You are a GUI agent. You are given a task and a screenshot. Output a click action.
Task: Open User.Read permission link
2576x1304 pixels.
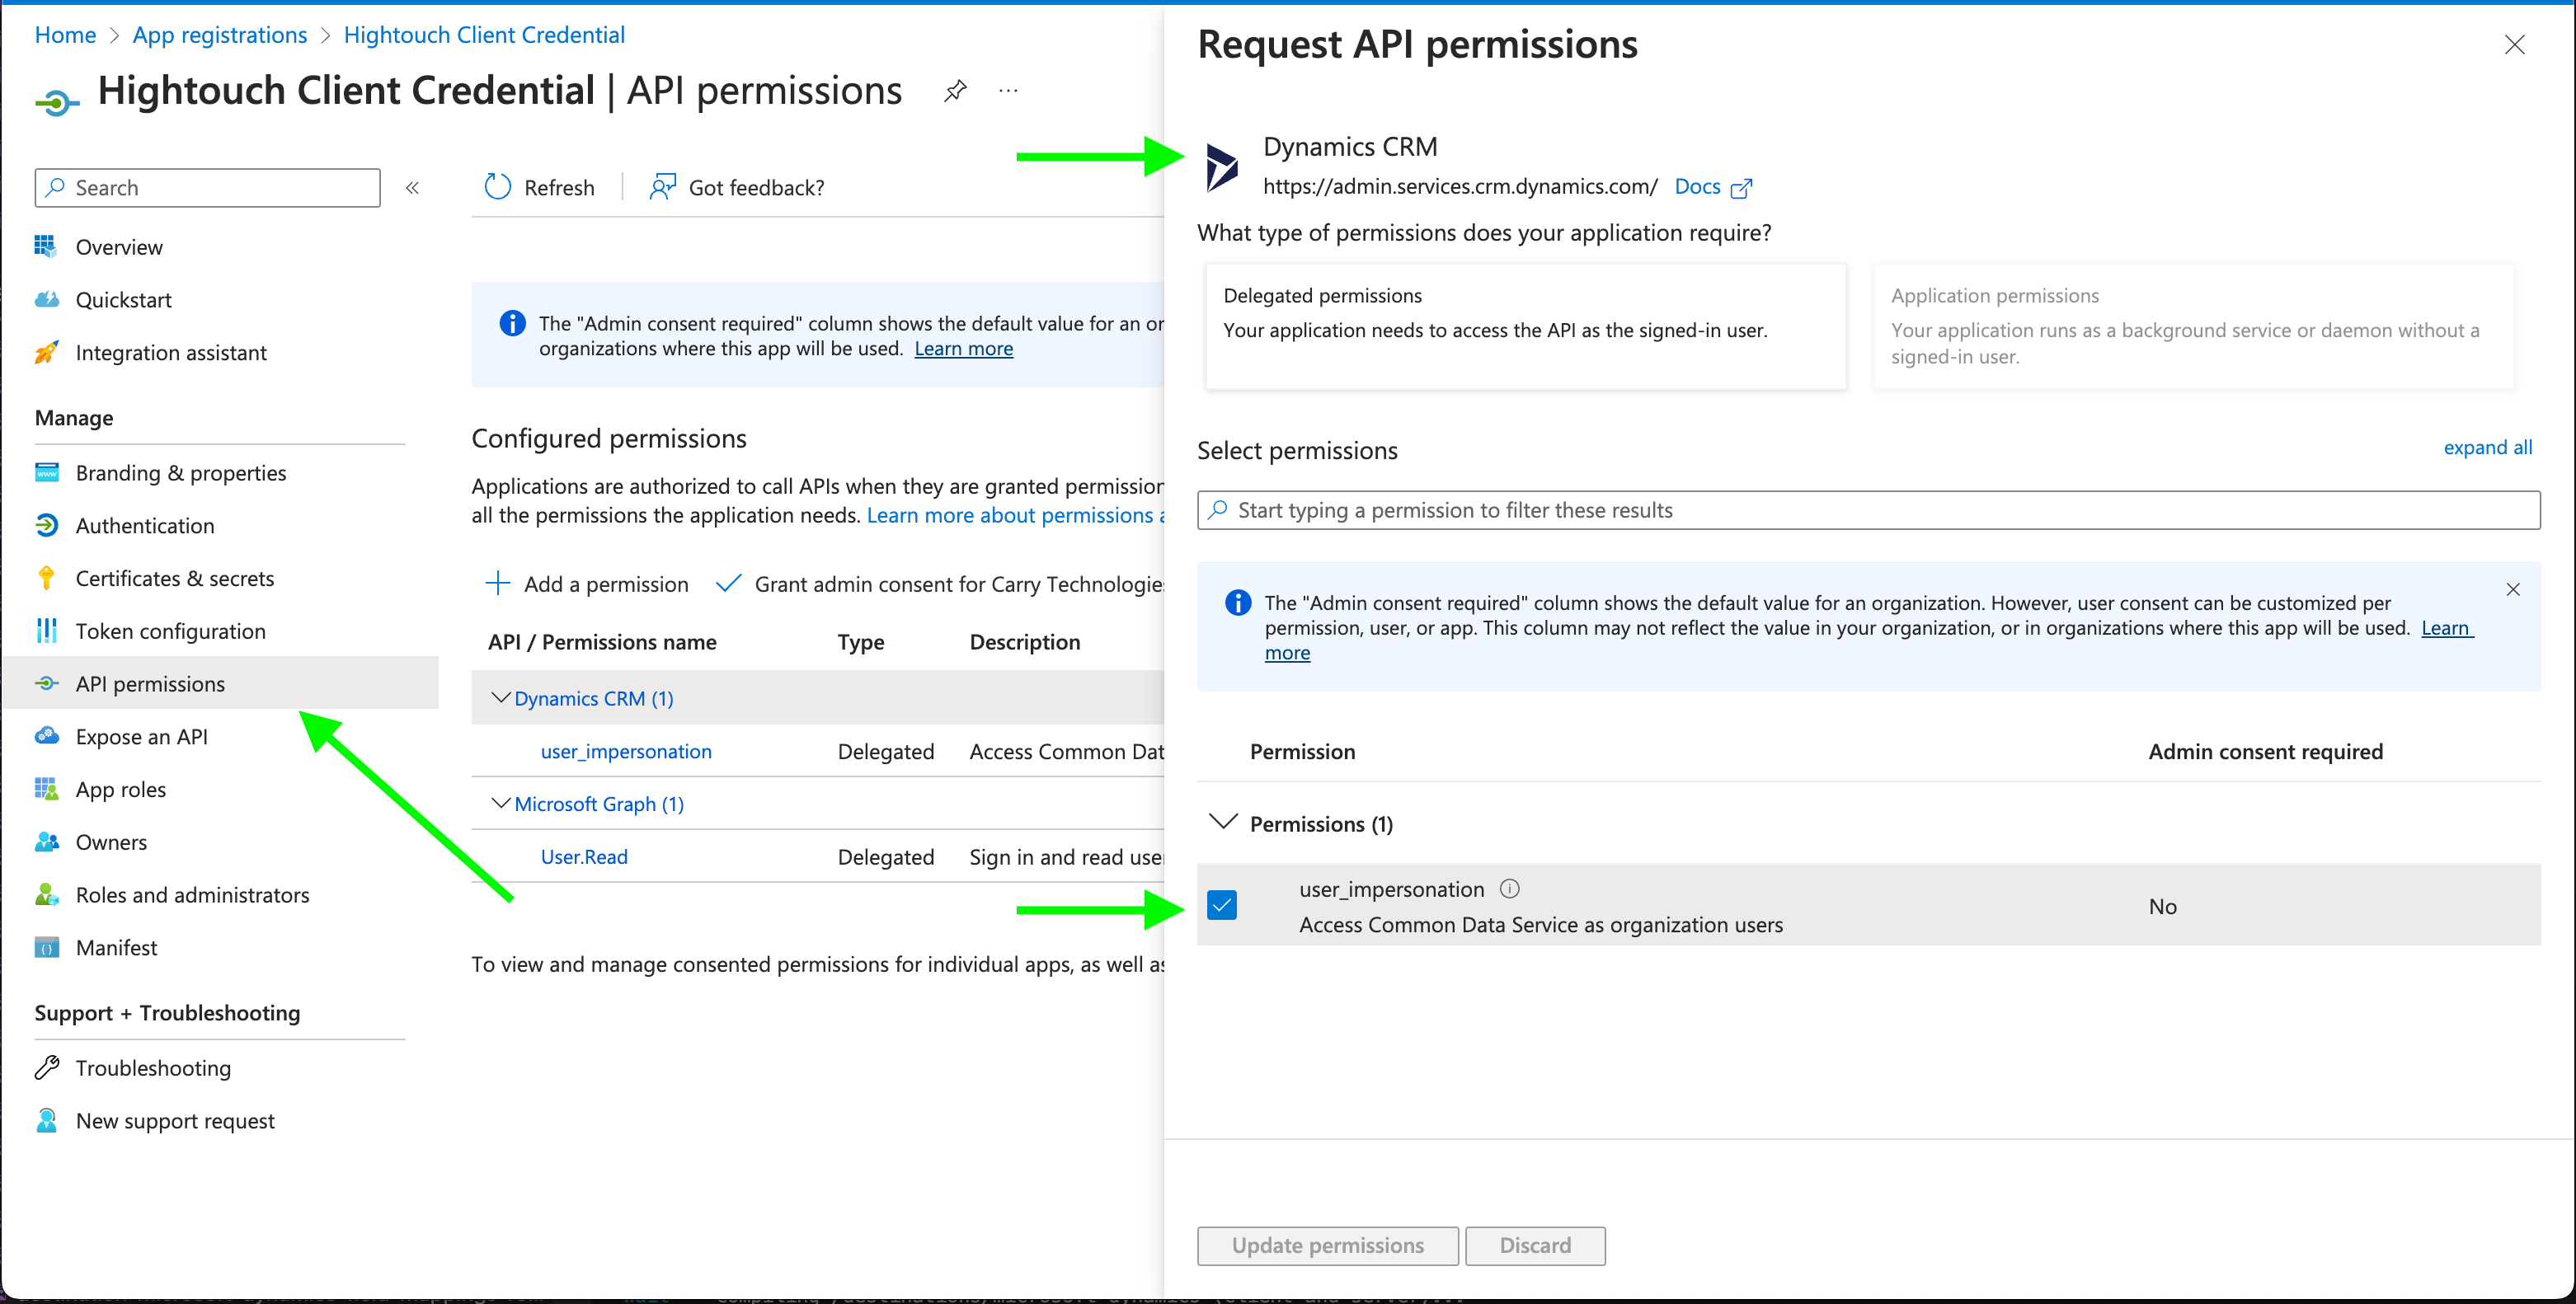point(584,856)
